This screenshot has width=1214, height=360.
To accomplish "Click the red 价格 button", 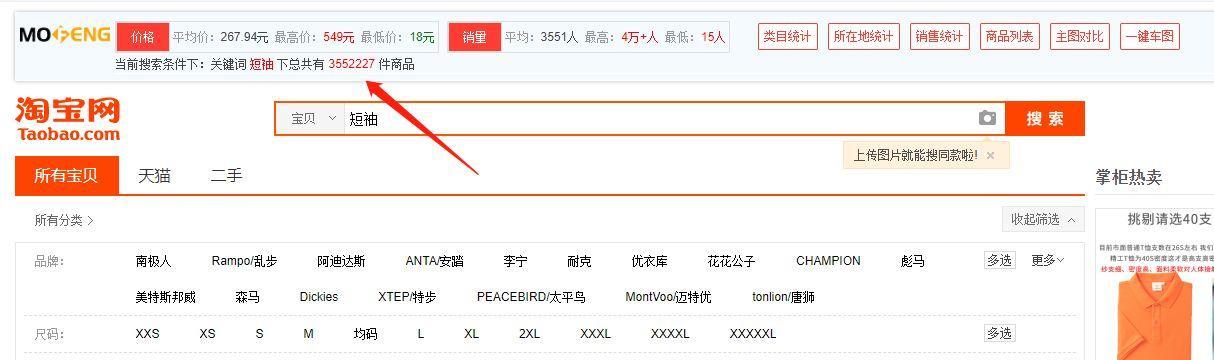I will 142,37.
